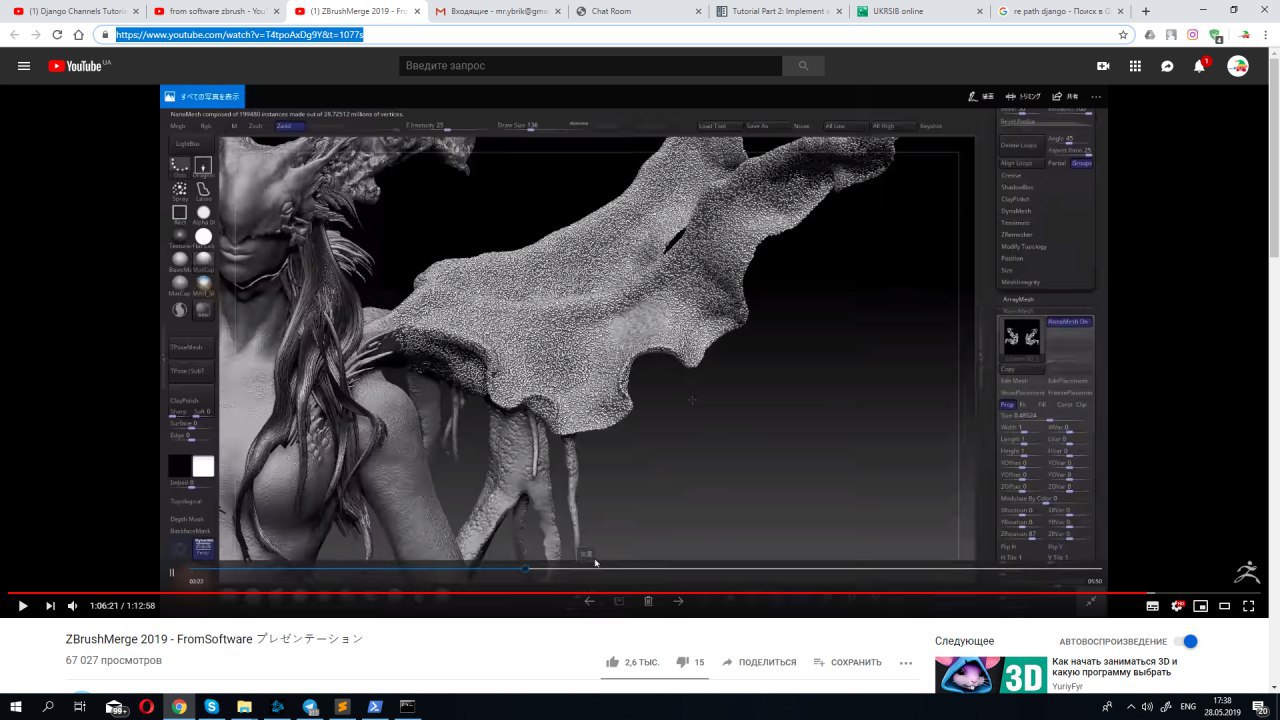
Task: Like the video with thumbs up
Action: coord(613,662)
